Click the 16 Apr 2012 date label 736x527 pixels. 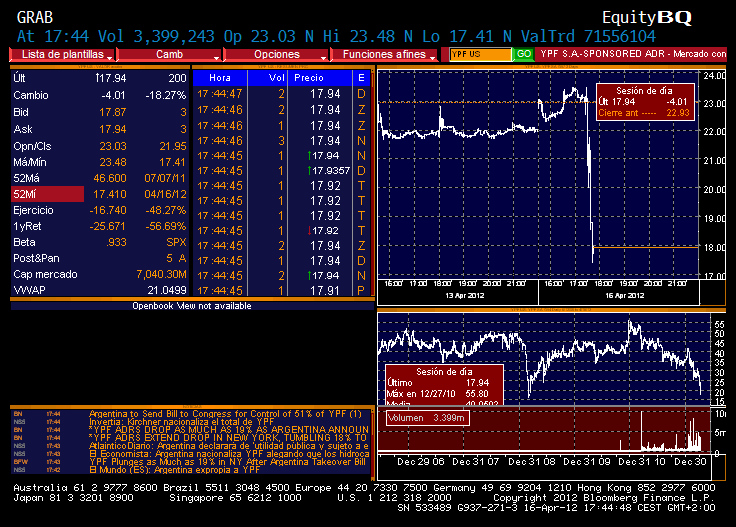click(x=625, y=296)
